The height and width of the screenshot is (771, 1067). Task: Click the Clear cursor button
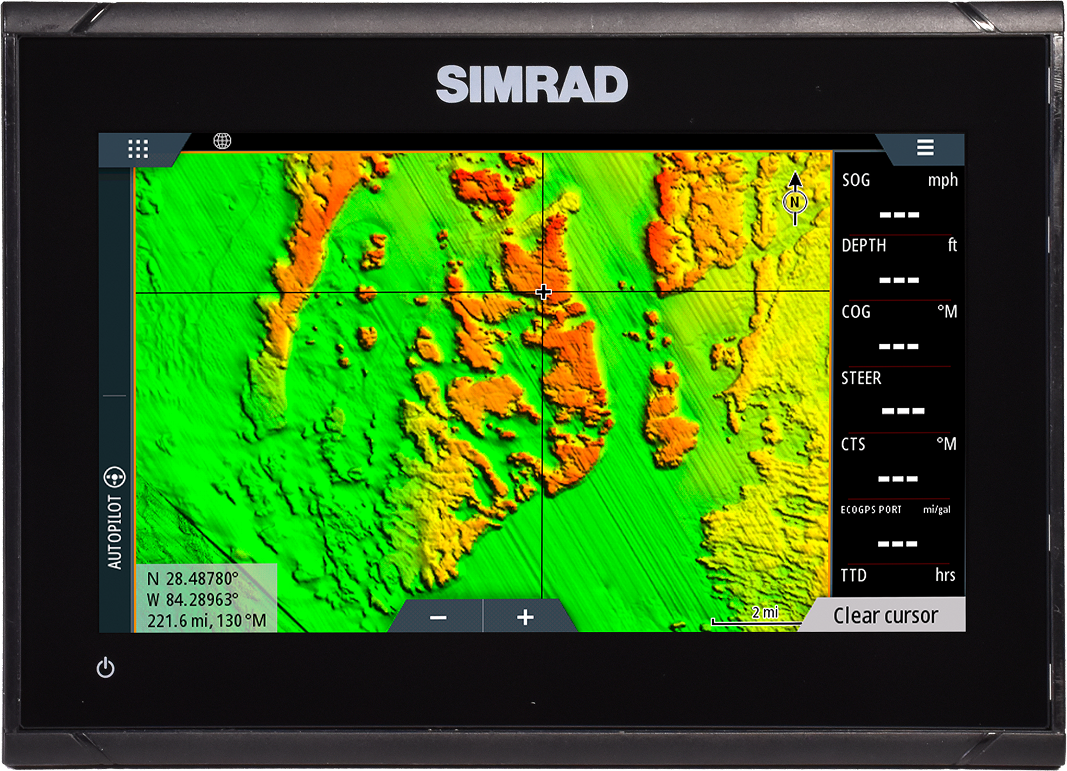click(x=885, y=616)
